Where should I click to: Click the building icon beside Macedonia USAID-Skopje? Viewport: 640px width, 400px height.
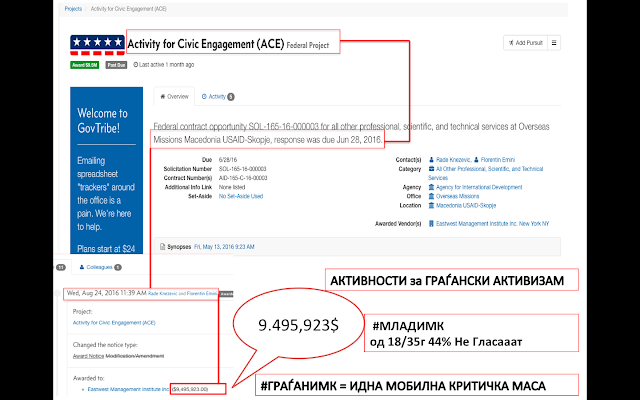(431, 205)
